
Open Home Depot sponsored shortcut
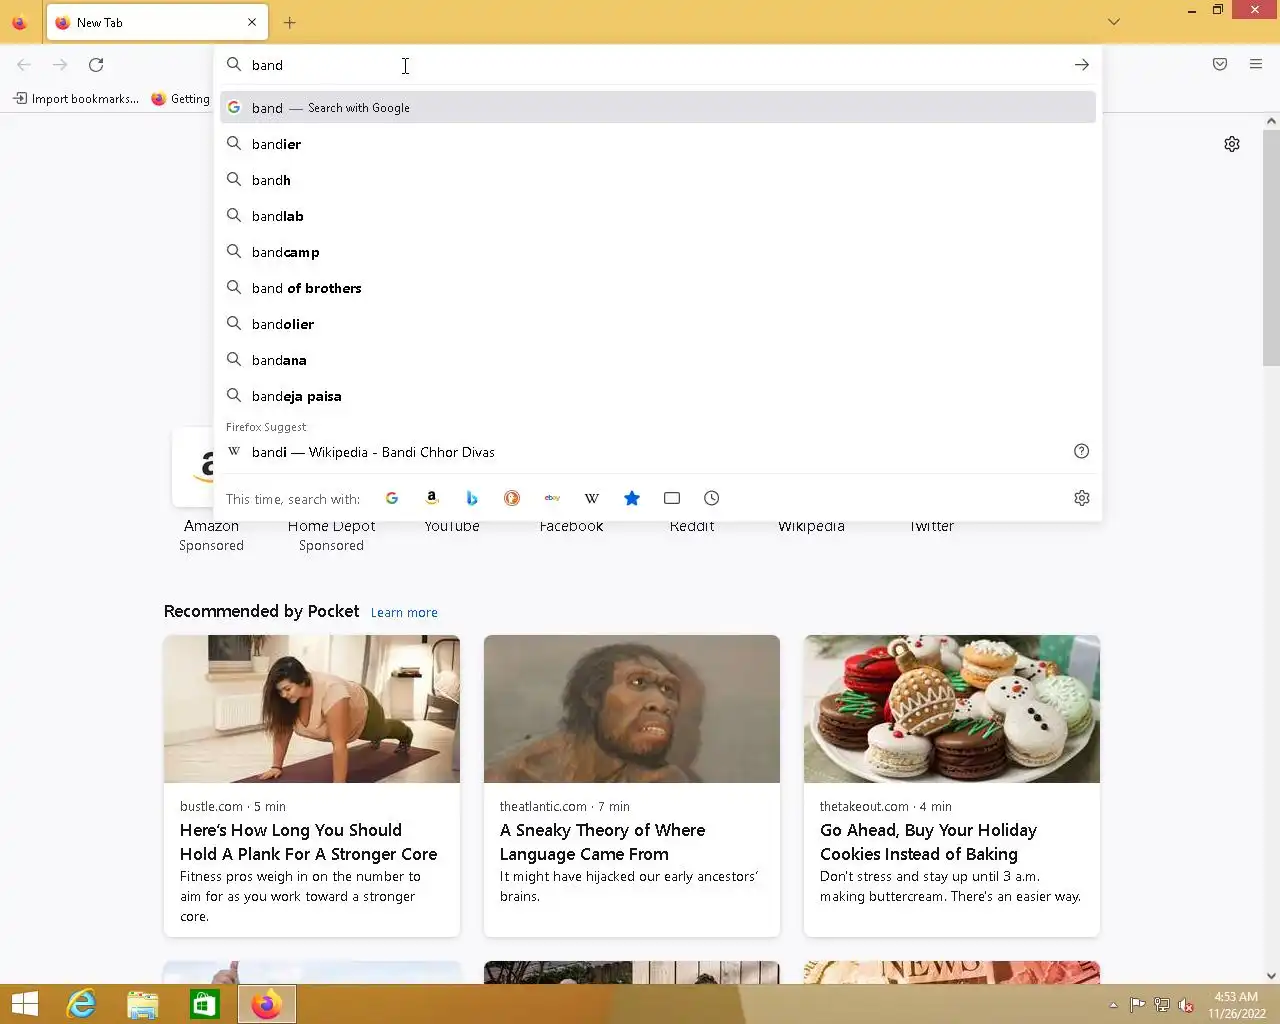tap(331, 535)
